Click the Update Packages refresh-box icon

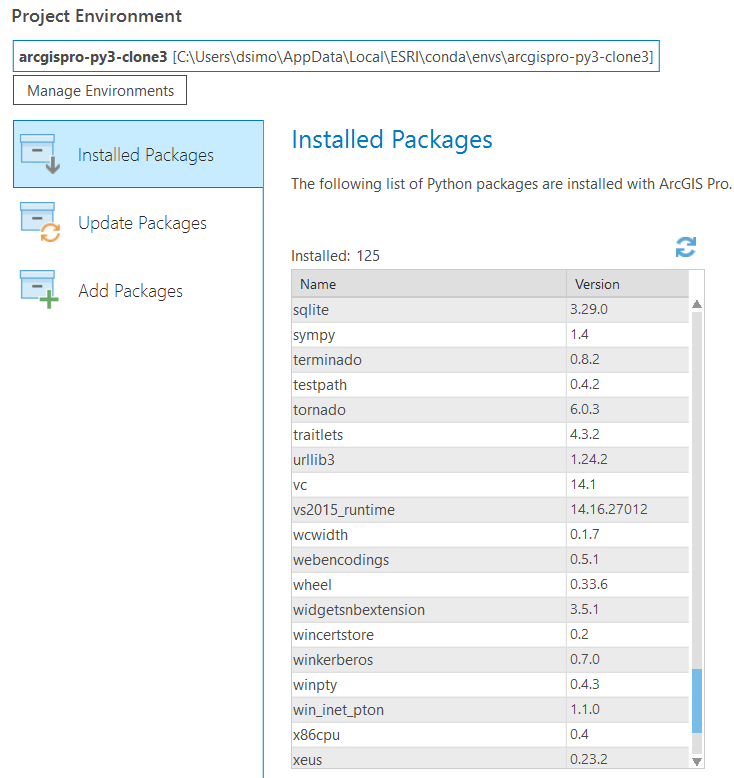pyautogui.click(x=40, y=222)
